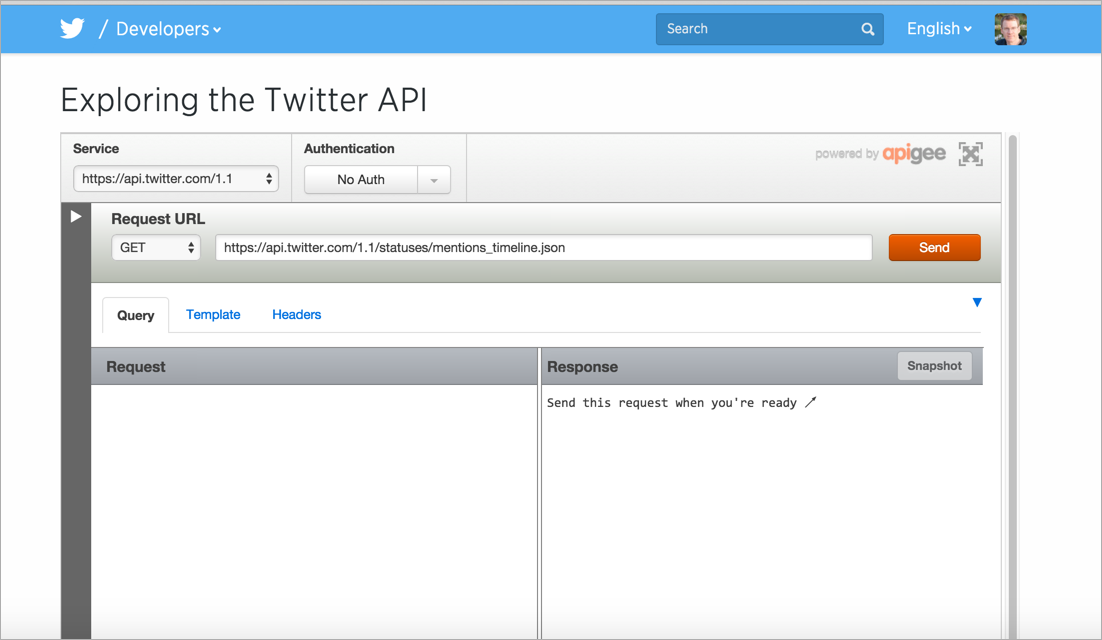Viewport: 1102px width, 640px height.
Task: Click the search magnifier icon
Action: coord(868,29)
